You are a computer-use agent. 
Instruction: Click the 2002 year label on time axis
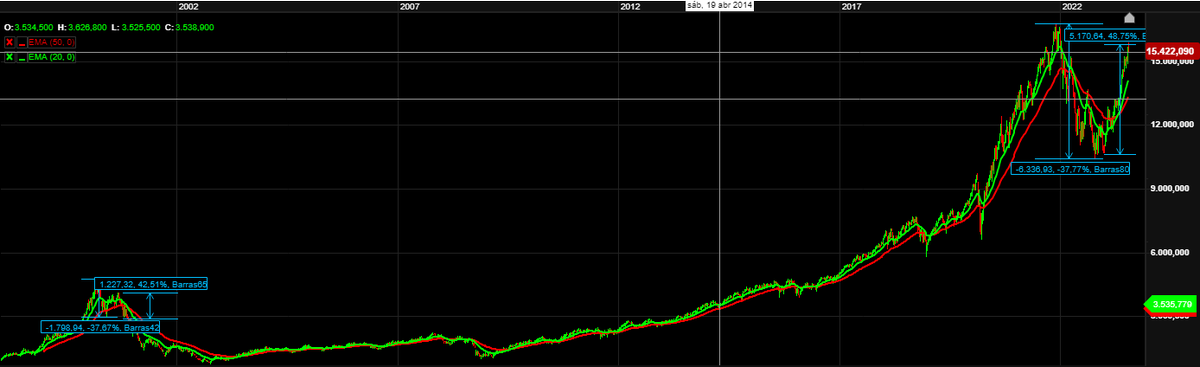click(x=188, y=6)
